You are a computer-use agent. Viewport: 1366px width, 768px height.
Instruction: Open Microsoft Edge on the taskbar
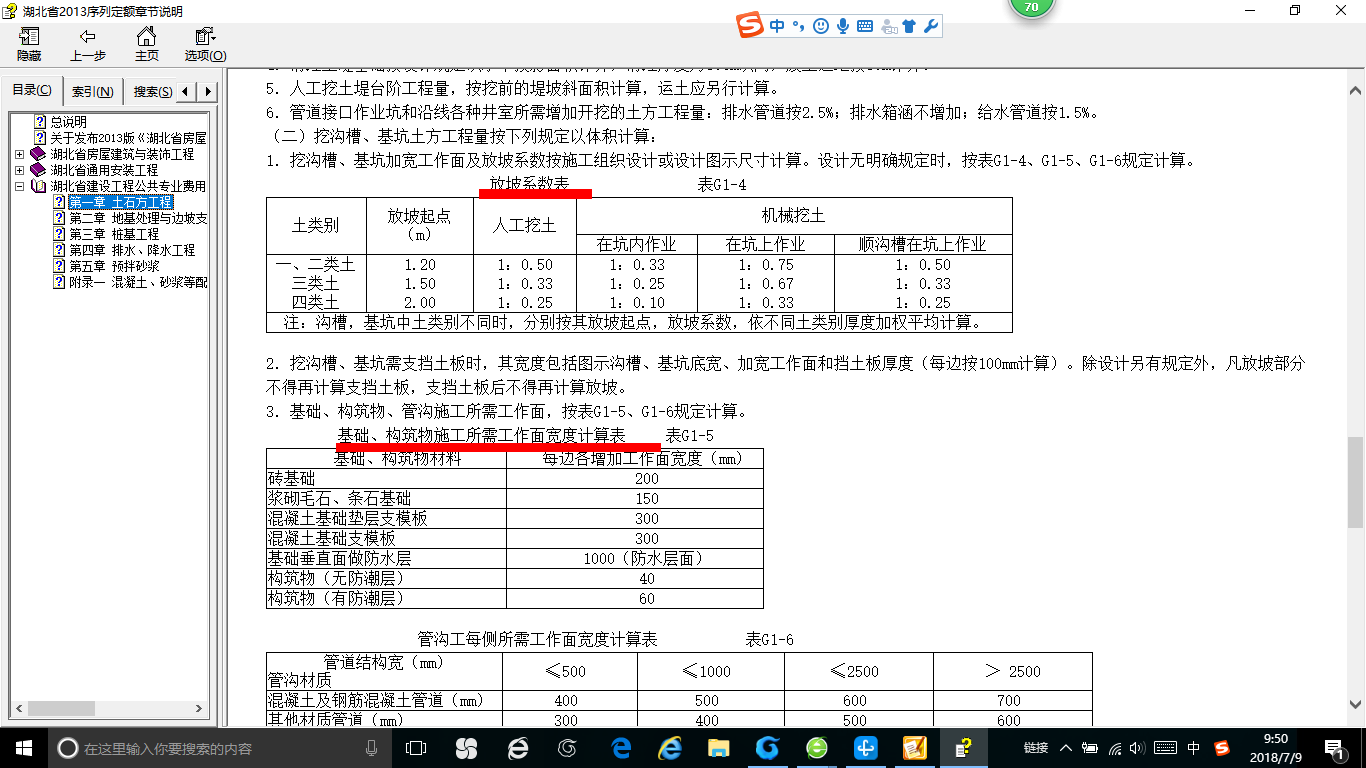click(x=620, y=747)
